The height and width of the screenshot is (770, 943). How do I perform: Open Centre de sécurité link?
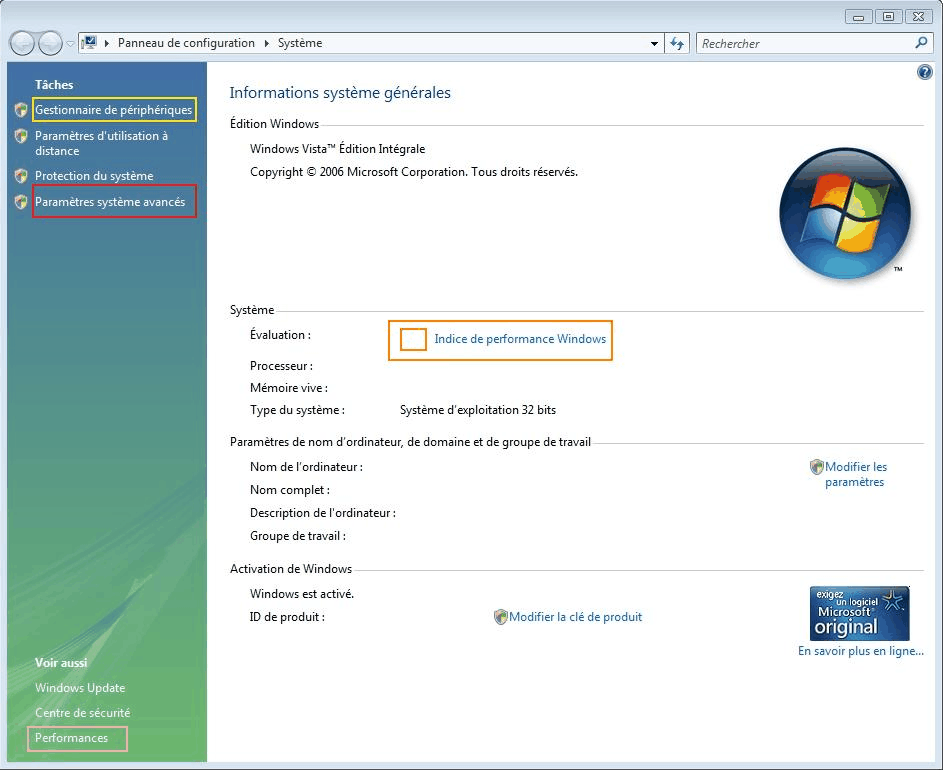click(82, 712)
